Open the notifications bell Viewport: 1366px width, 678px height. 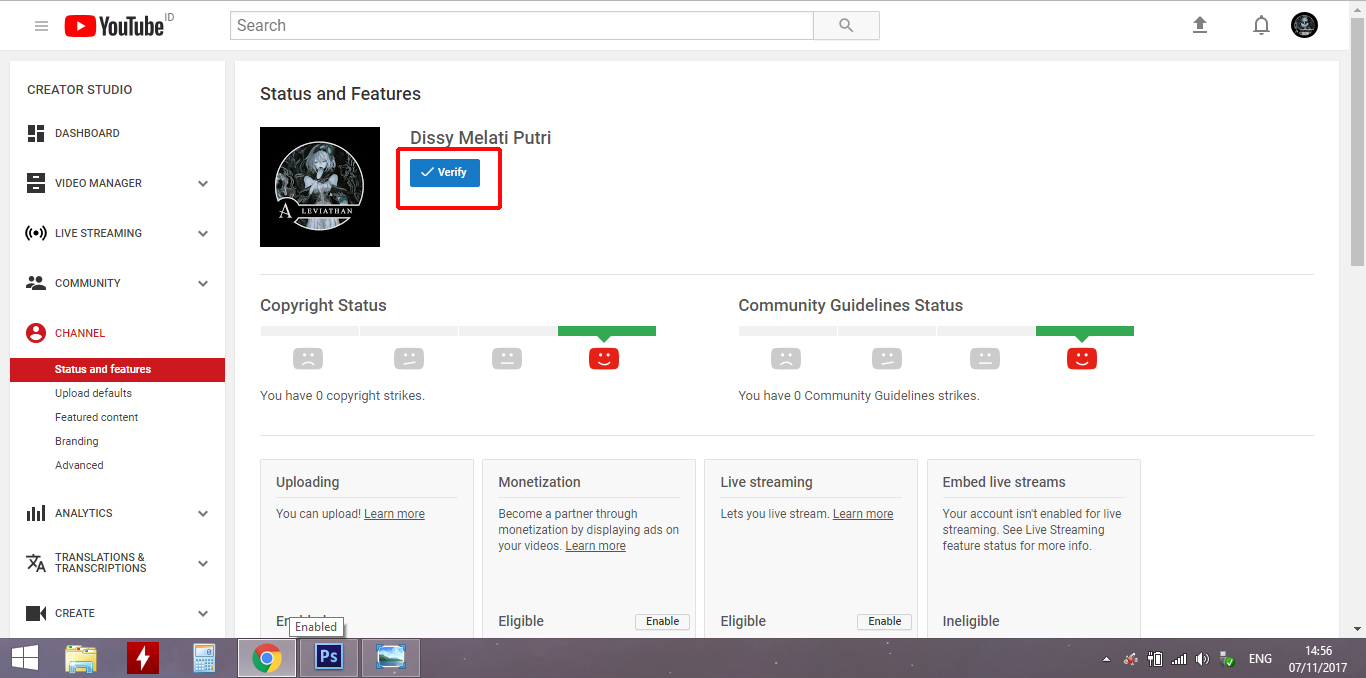[1261, 25]
